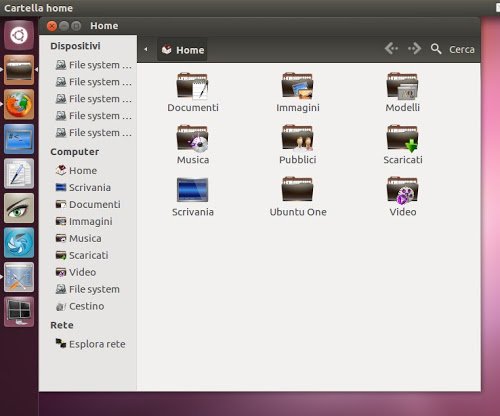Launch Firefox from the Unity launcher
This screenshot has height=416, width=500.
click(x=19, y=104)
